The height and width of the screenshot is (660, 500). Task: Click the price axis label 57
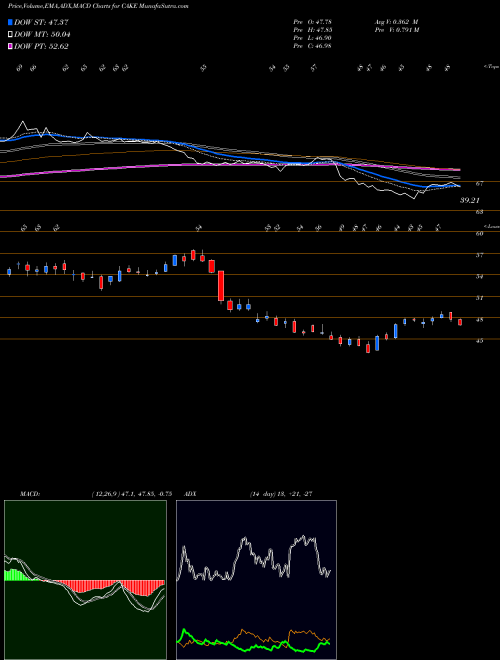tap(479, 255)
